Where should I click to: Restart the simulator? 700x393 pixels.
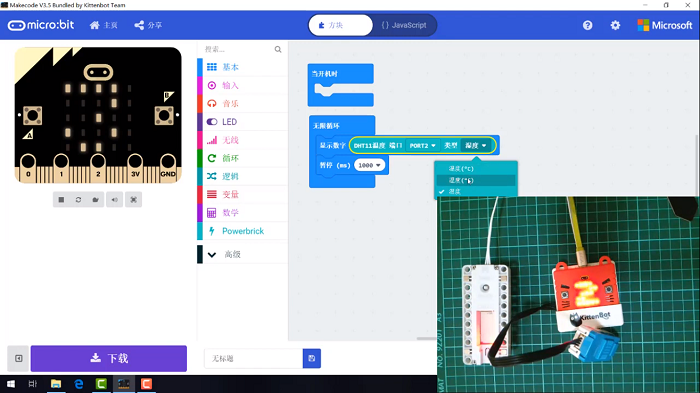79,200
